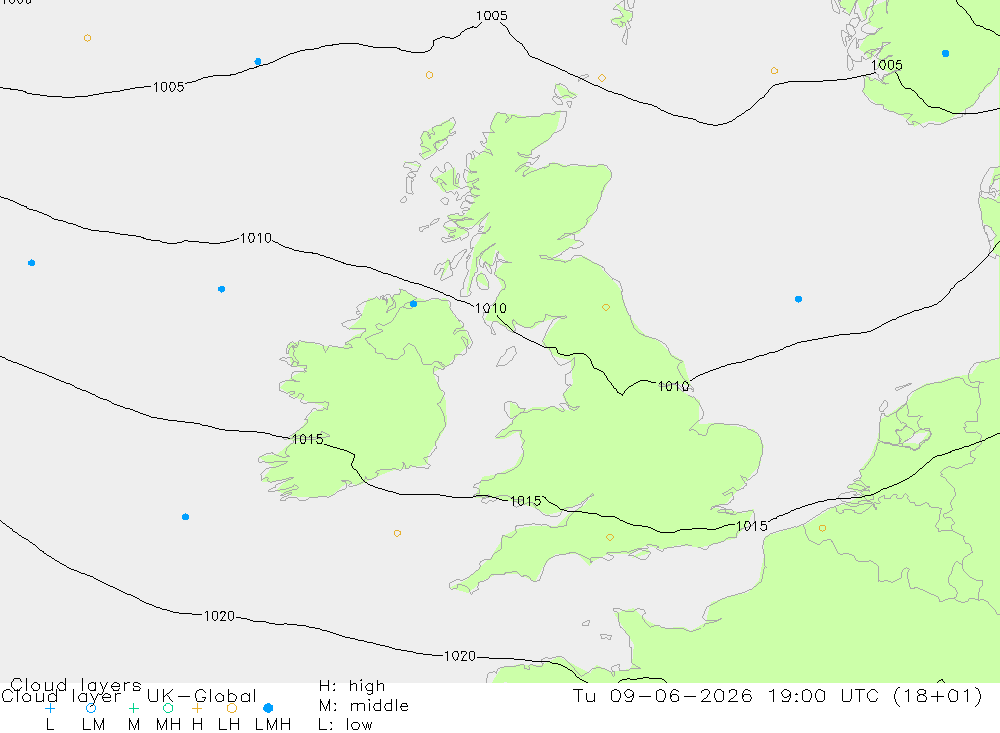This screenshot has width=1000, height=733.
Task: Click the LMH cloud marker over Norway
Action: [x=945, y=54]
